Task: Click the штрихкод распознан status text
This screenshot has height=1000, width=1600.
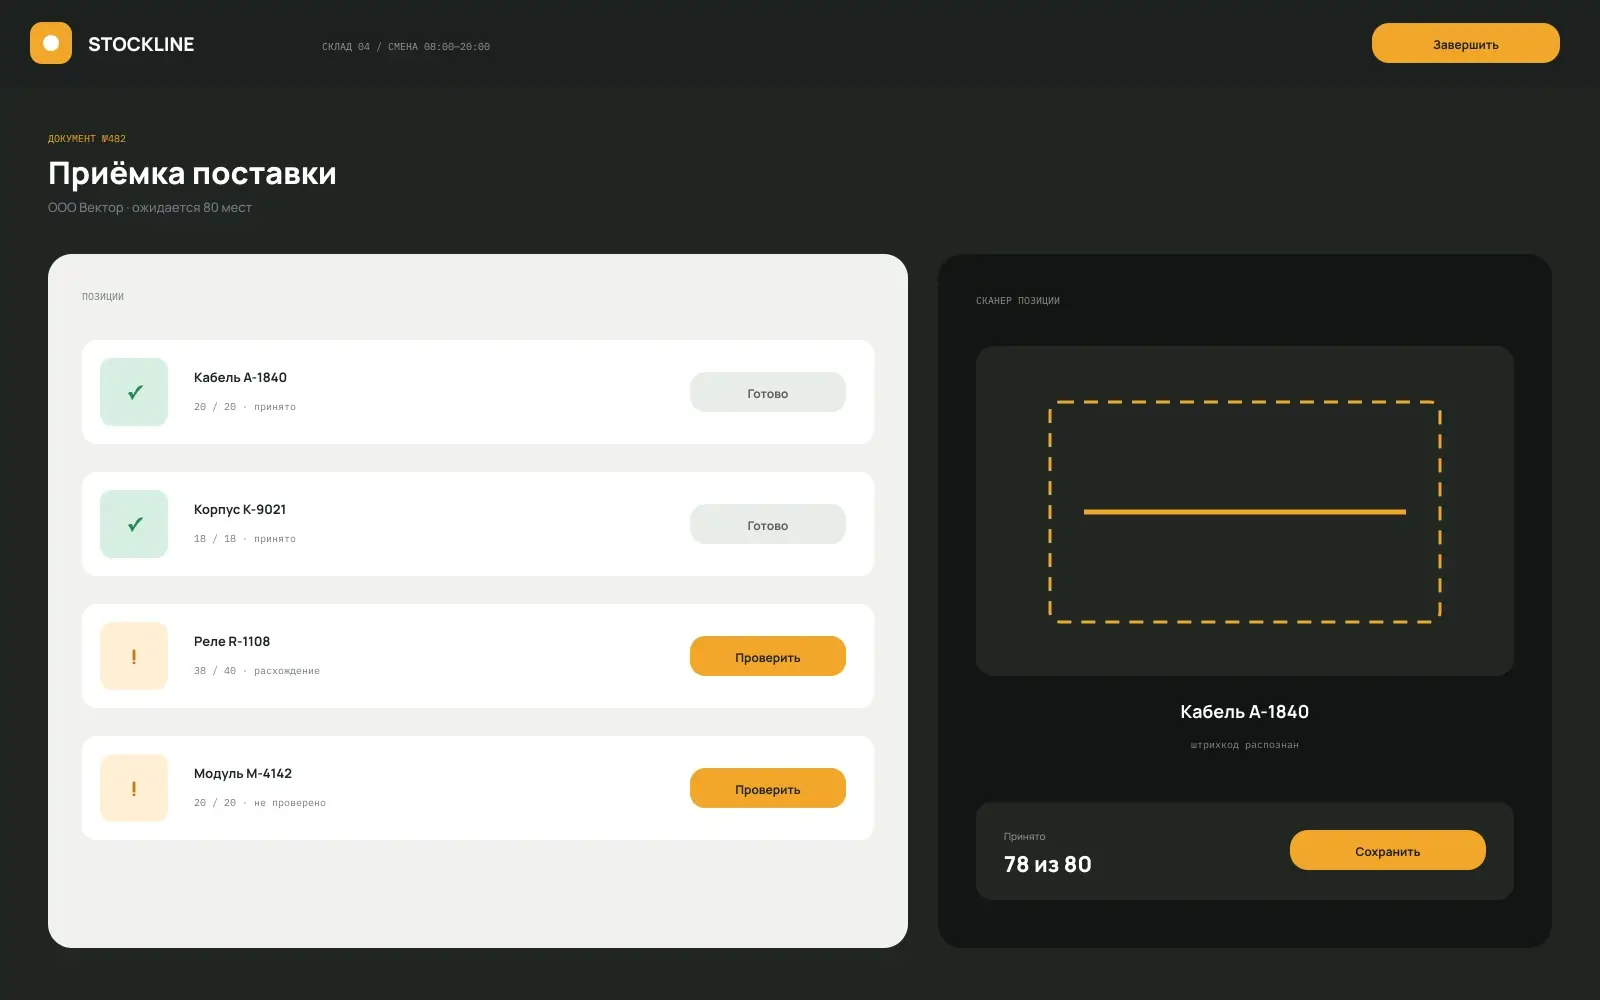Action: point(1244,745)
